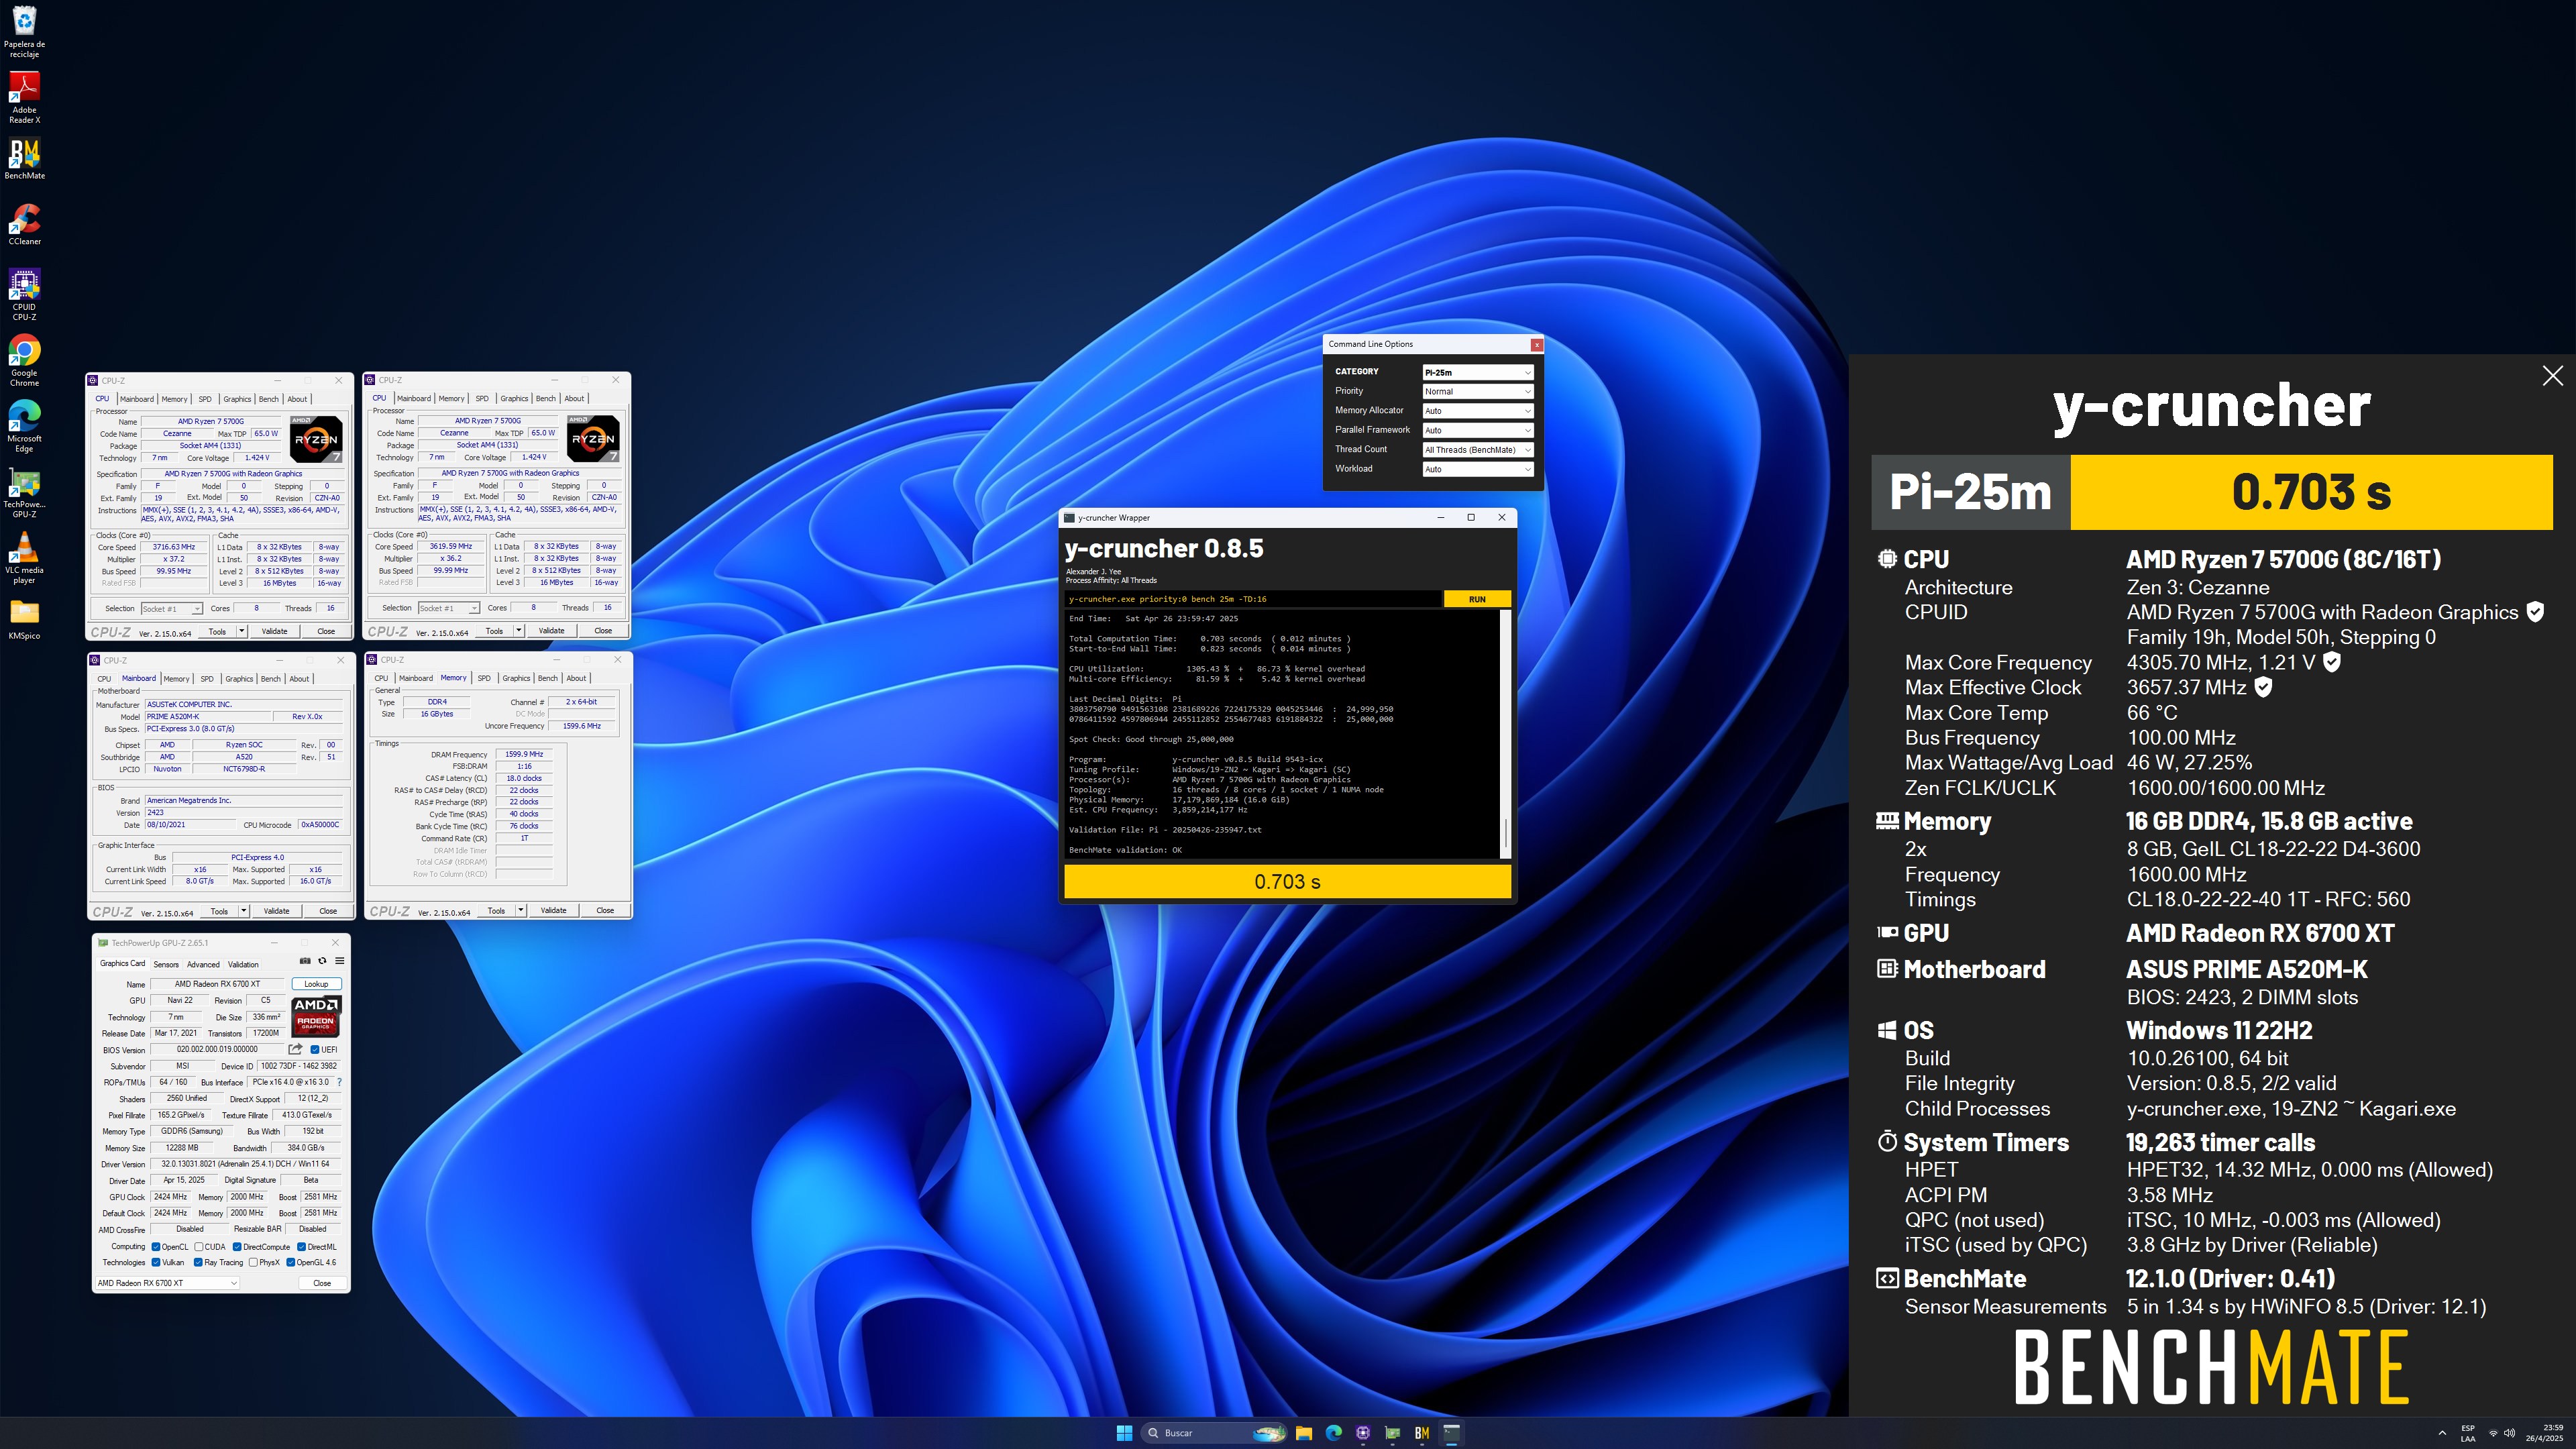Activate BenchMate from the taskbar

1421,1433
